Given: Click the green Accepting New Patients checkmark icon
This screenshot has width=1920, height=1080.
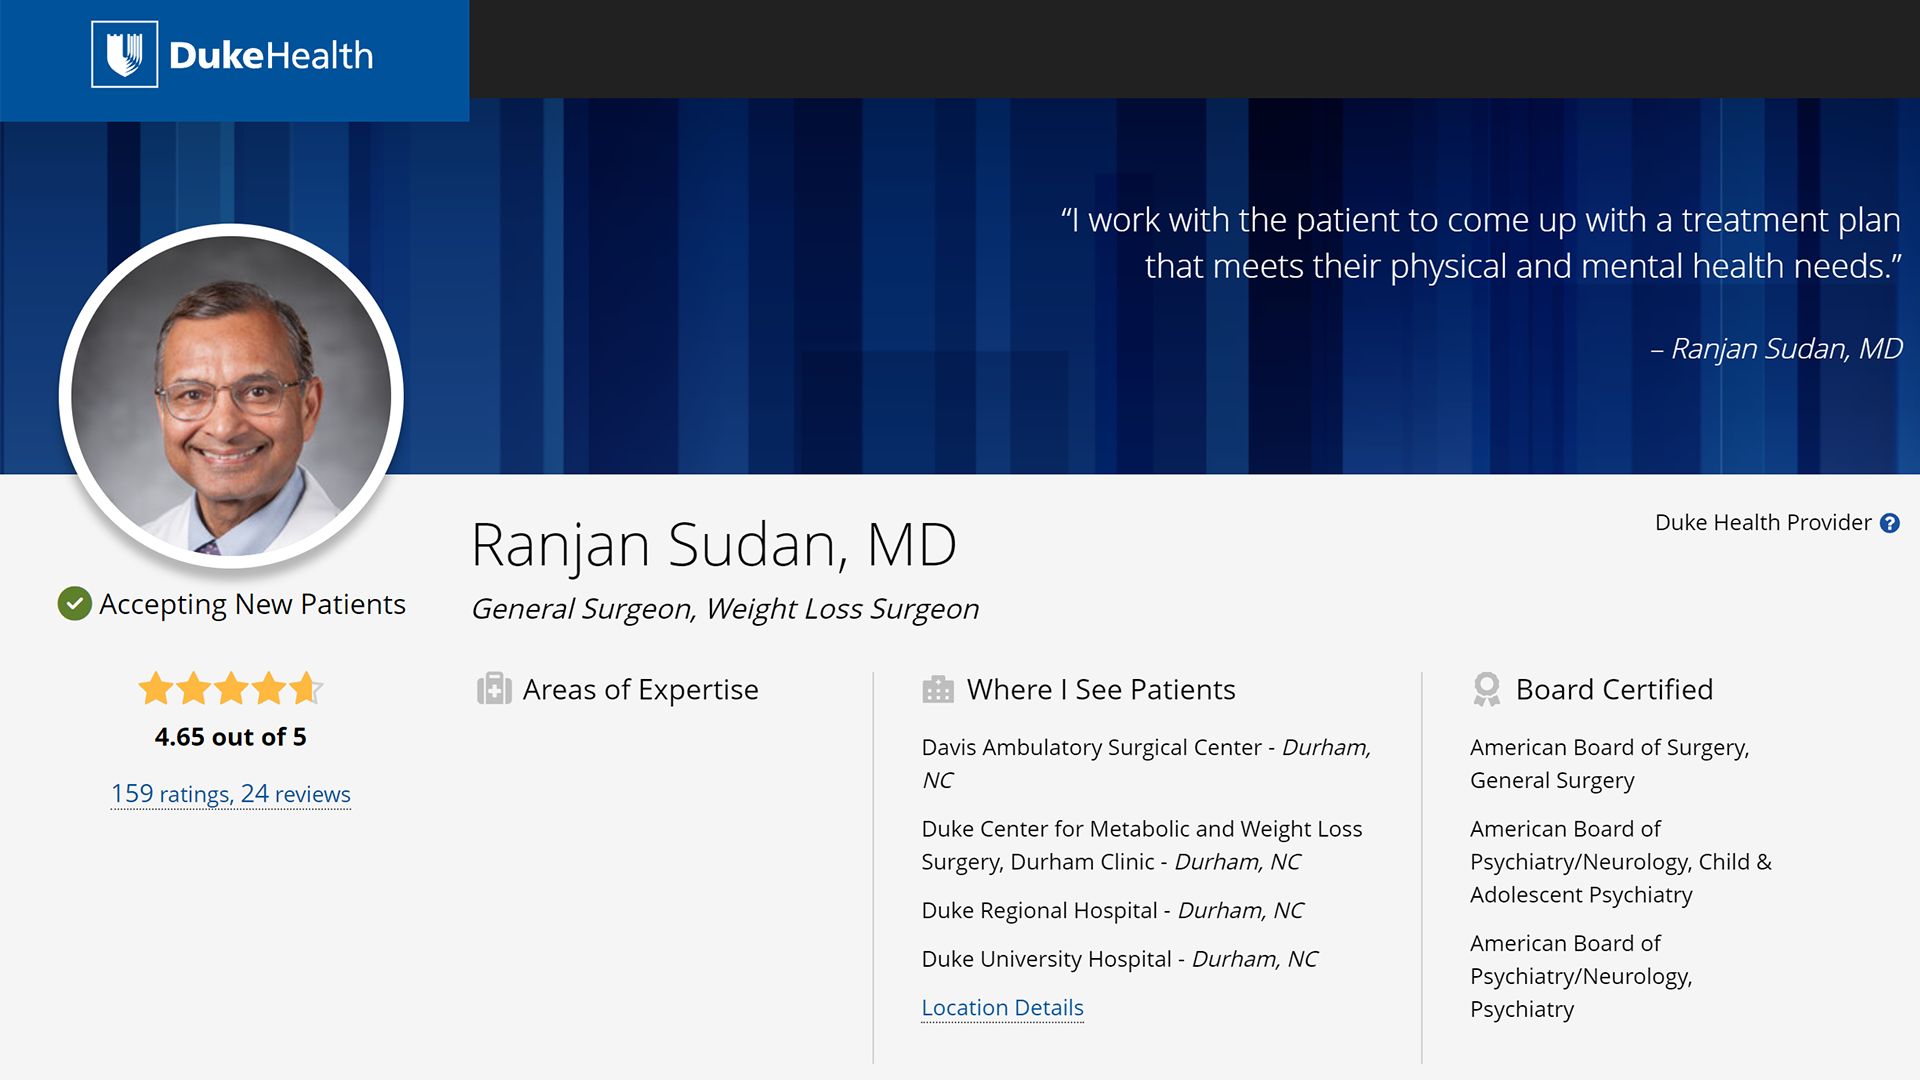Looking at the screenshot, I should point(74,604).
